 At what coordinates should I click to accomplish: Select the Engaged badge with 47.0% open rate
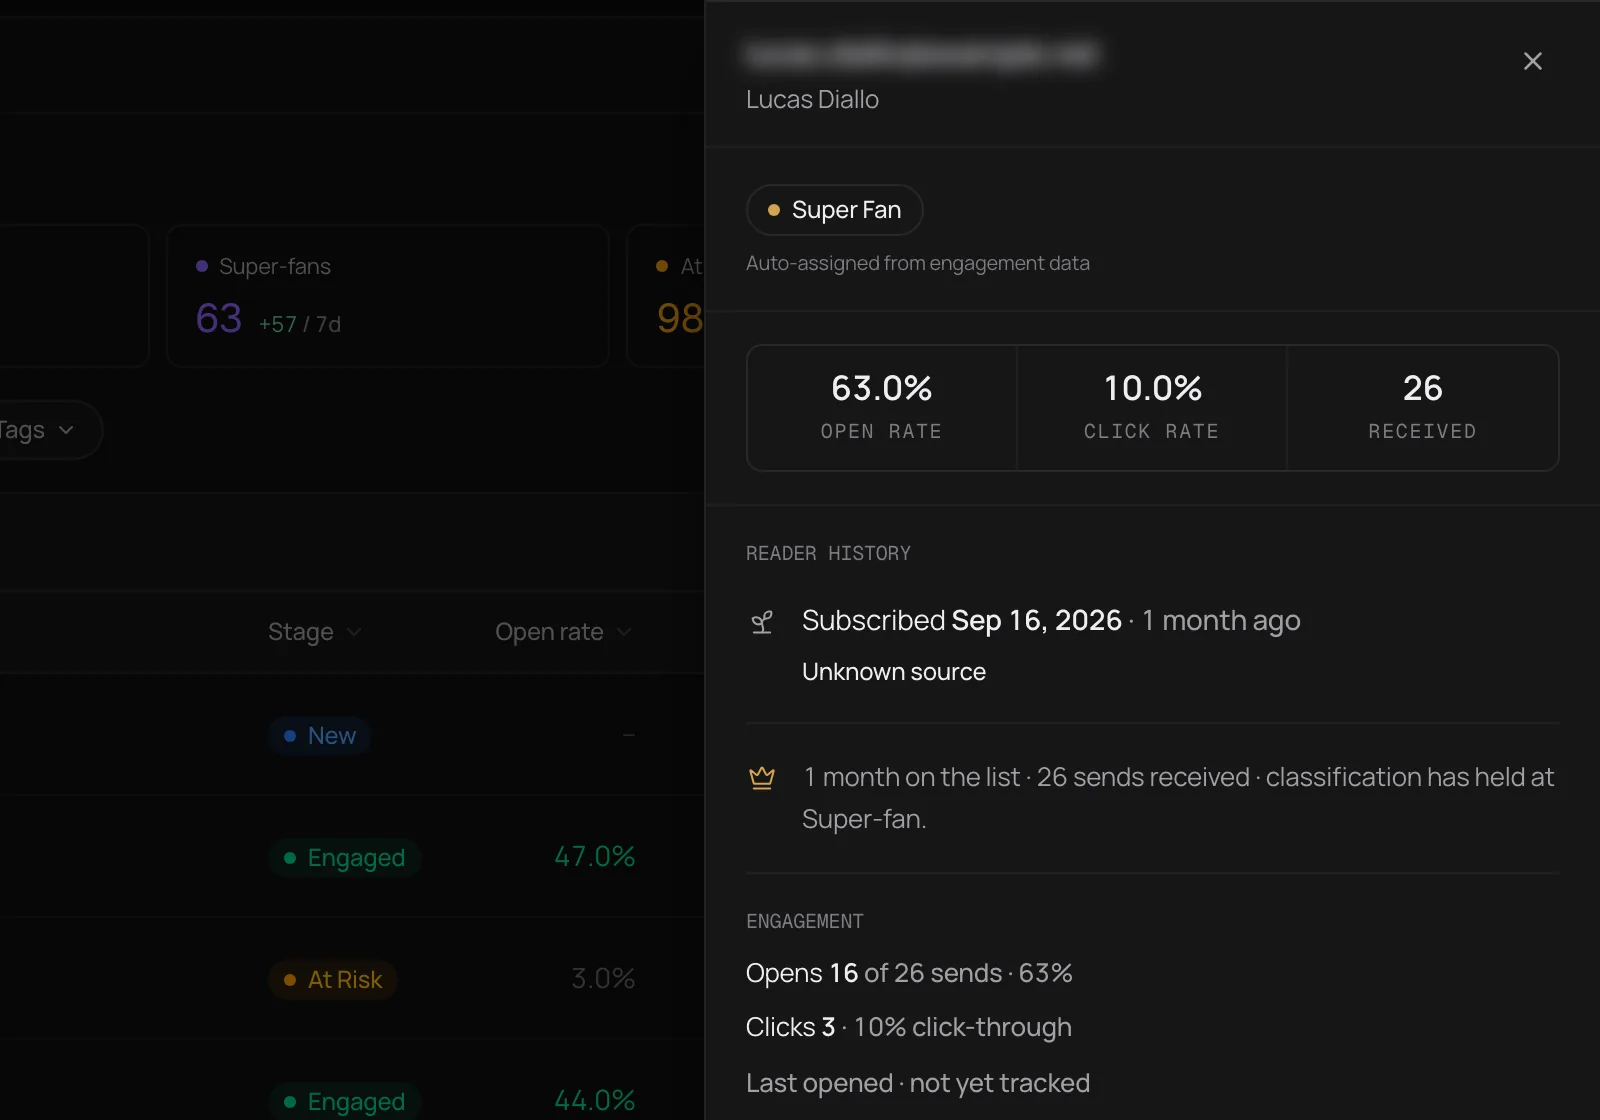click(345, 858)
